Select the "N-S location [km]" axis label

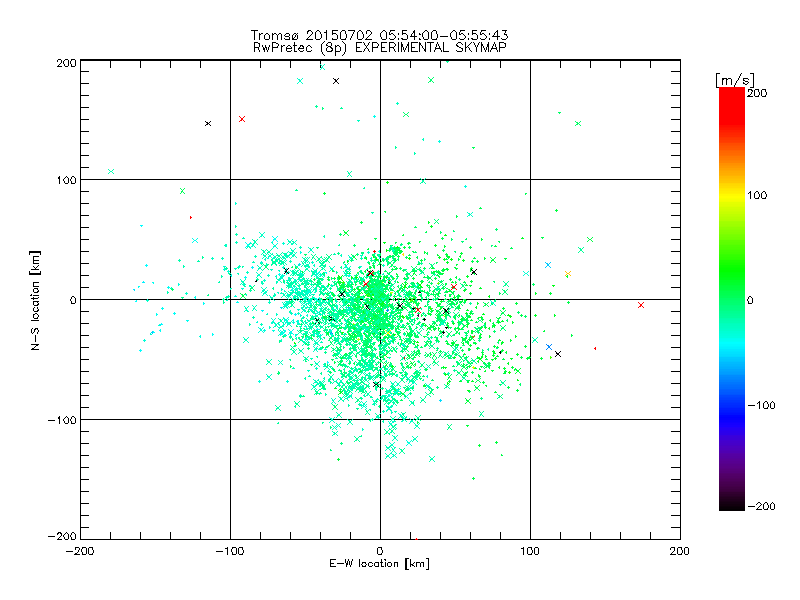pos(35,300)
